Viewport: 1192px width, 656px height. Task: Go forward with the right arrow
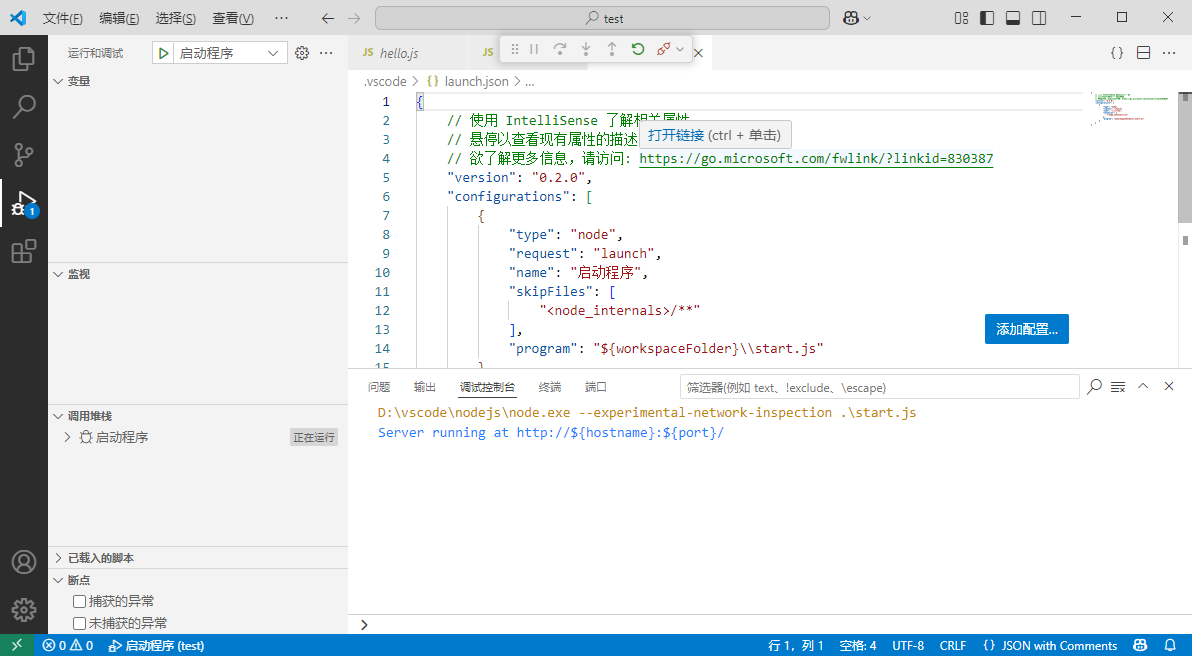353,18
